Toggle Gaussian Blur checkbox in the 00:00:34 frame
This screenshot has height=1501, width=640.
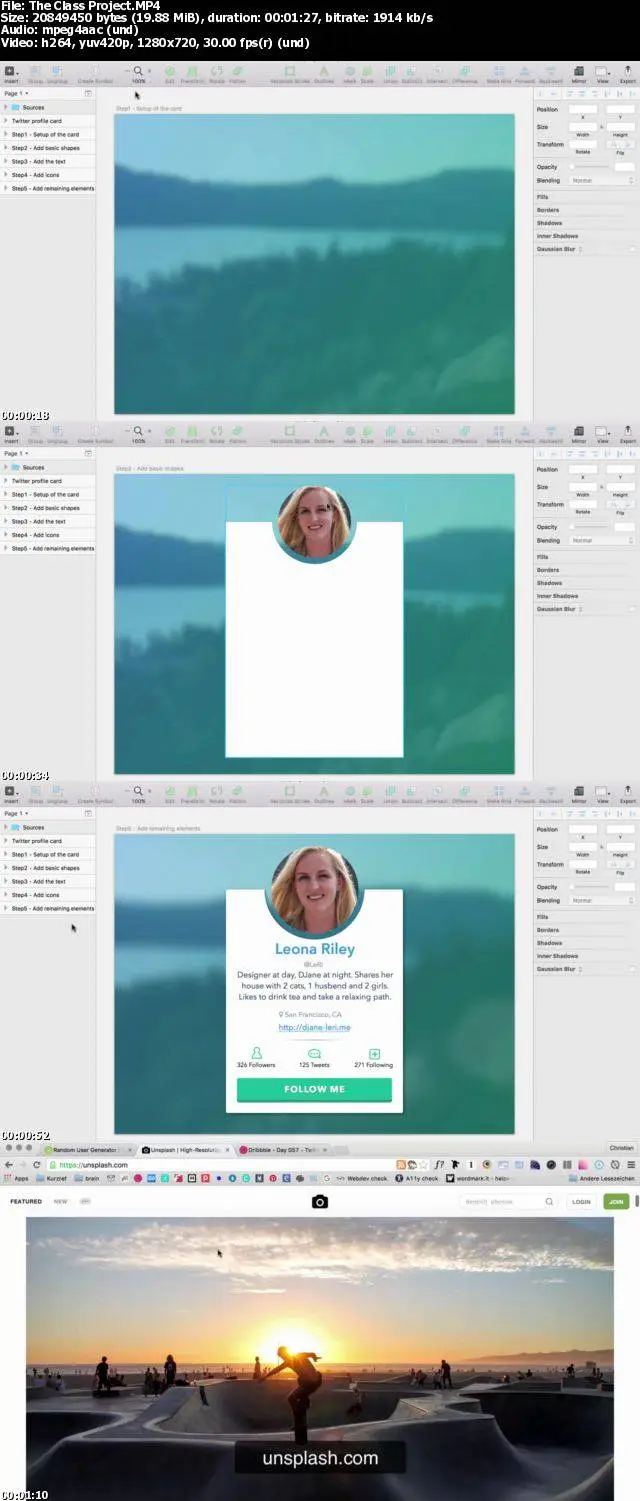pos(632,609)
